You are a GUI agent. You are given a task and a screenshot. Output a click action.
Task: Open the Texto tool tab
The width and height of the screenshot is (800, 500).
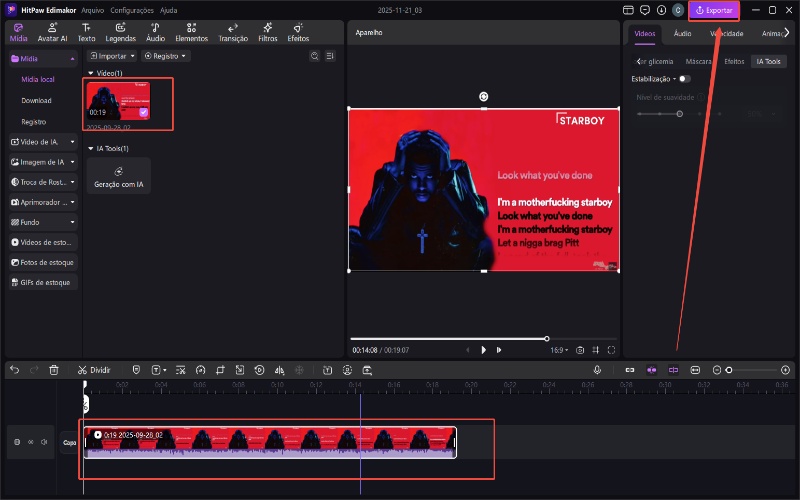[x=88, y=31]
